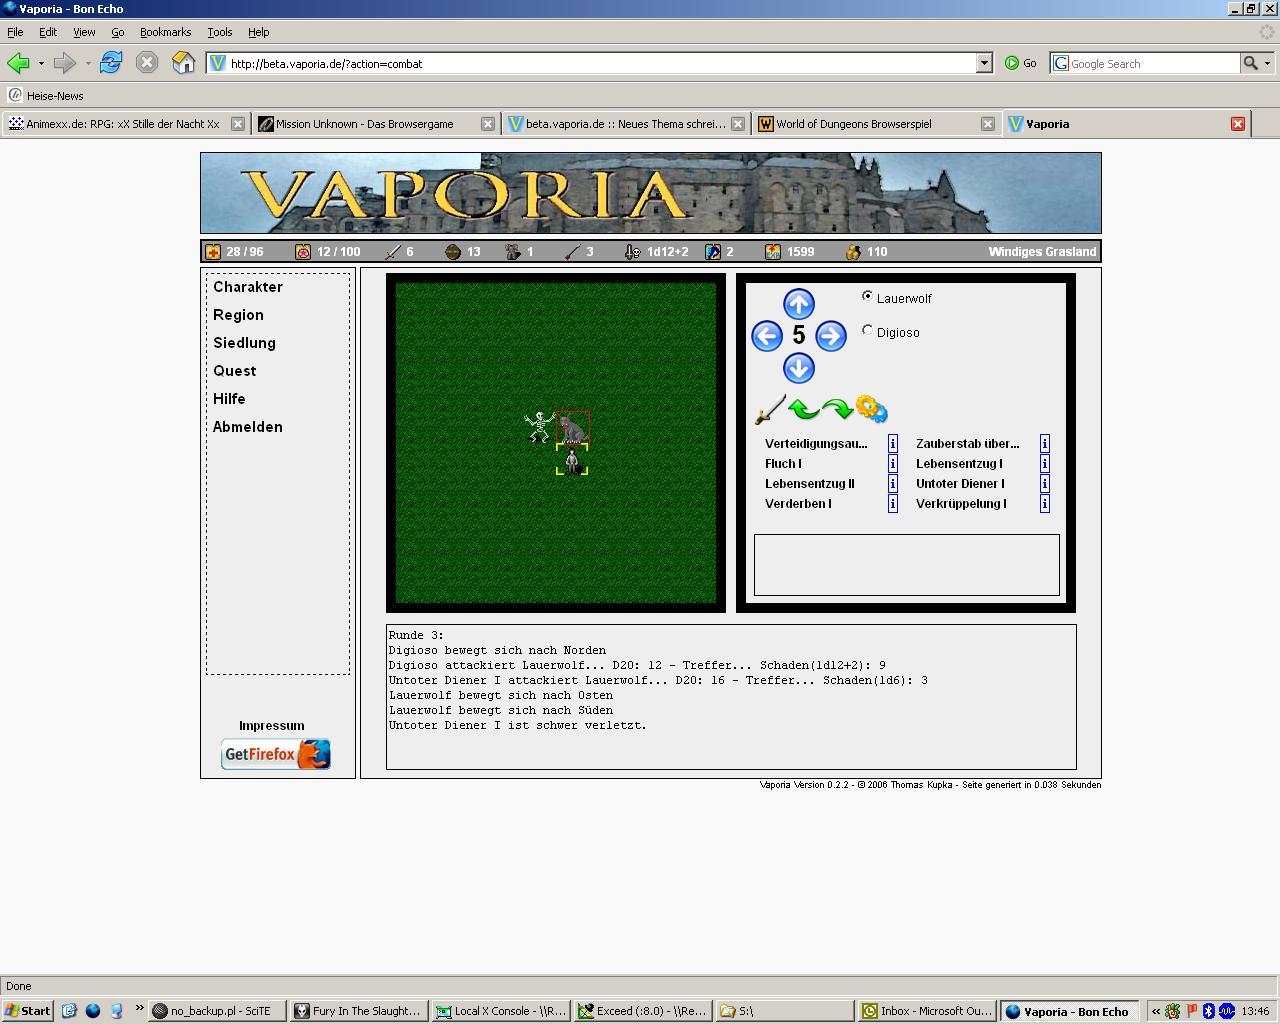The height and width of the screenshot is (1024, 1280).
Task: Select Digioso radio button
Action: click(x=867, y=331)
